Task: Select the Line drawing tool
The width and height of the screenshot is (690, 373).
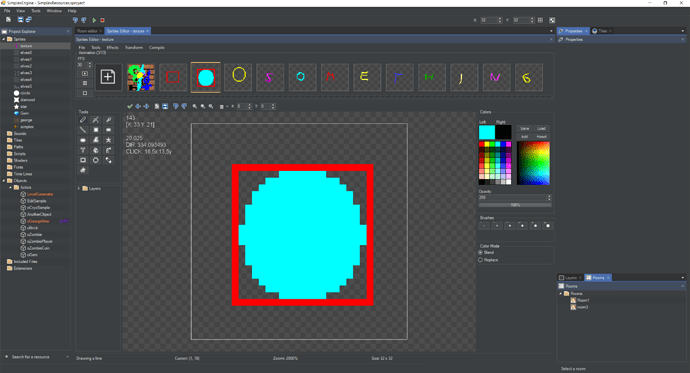Action: pyautogui.click(x=83, y=130)
